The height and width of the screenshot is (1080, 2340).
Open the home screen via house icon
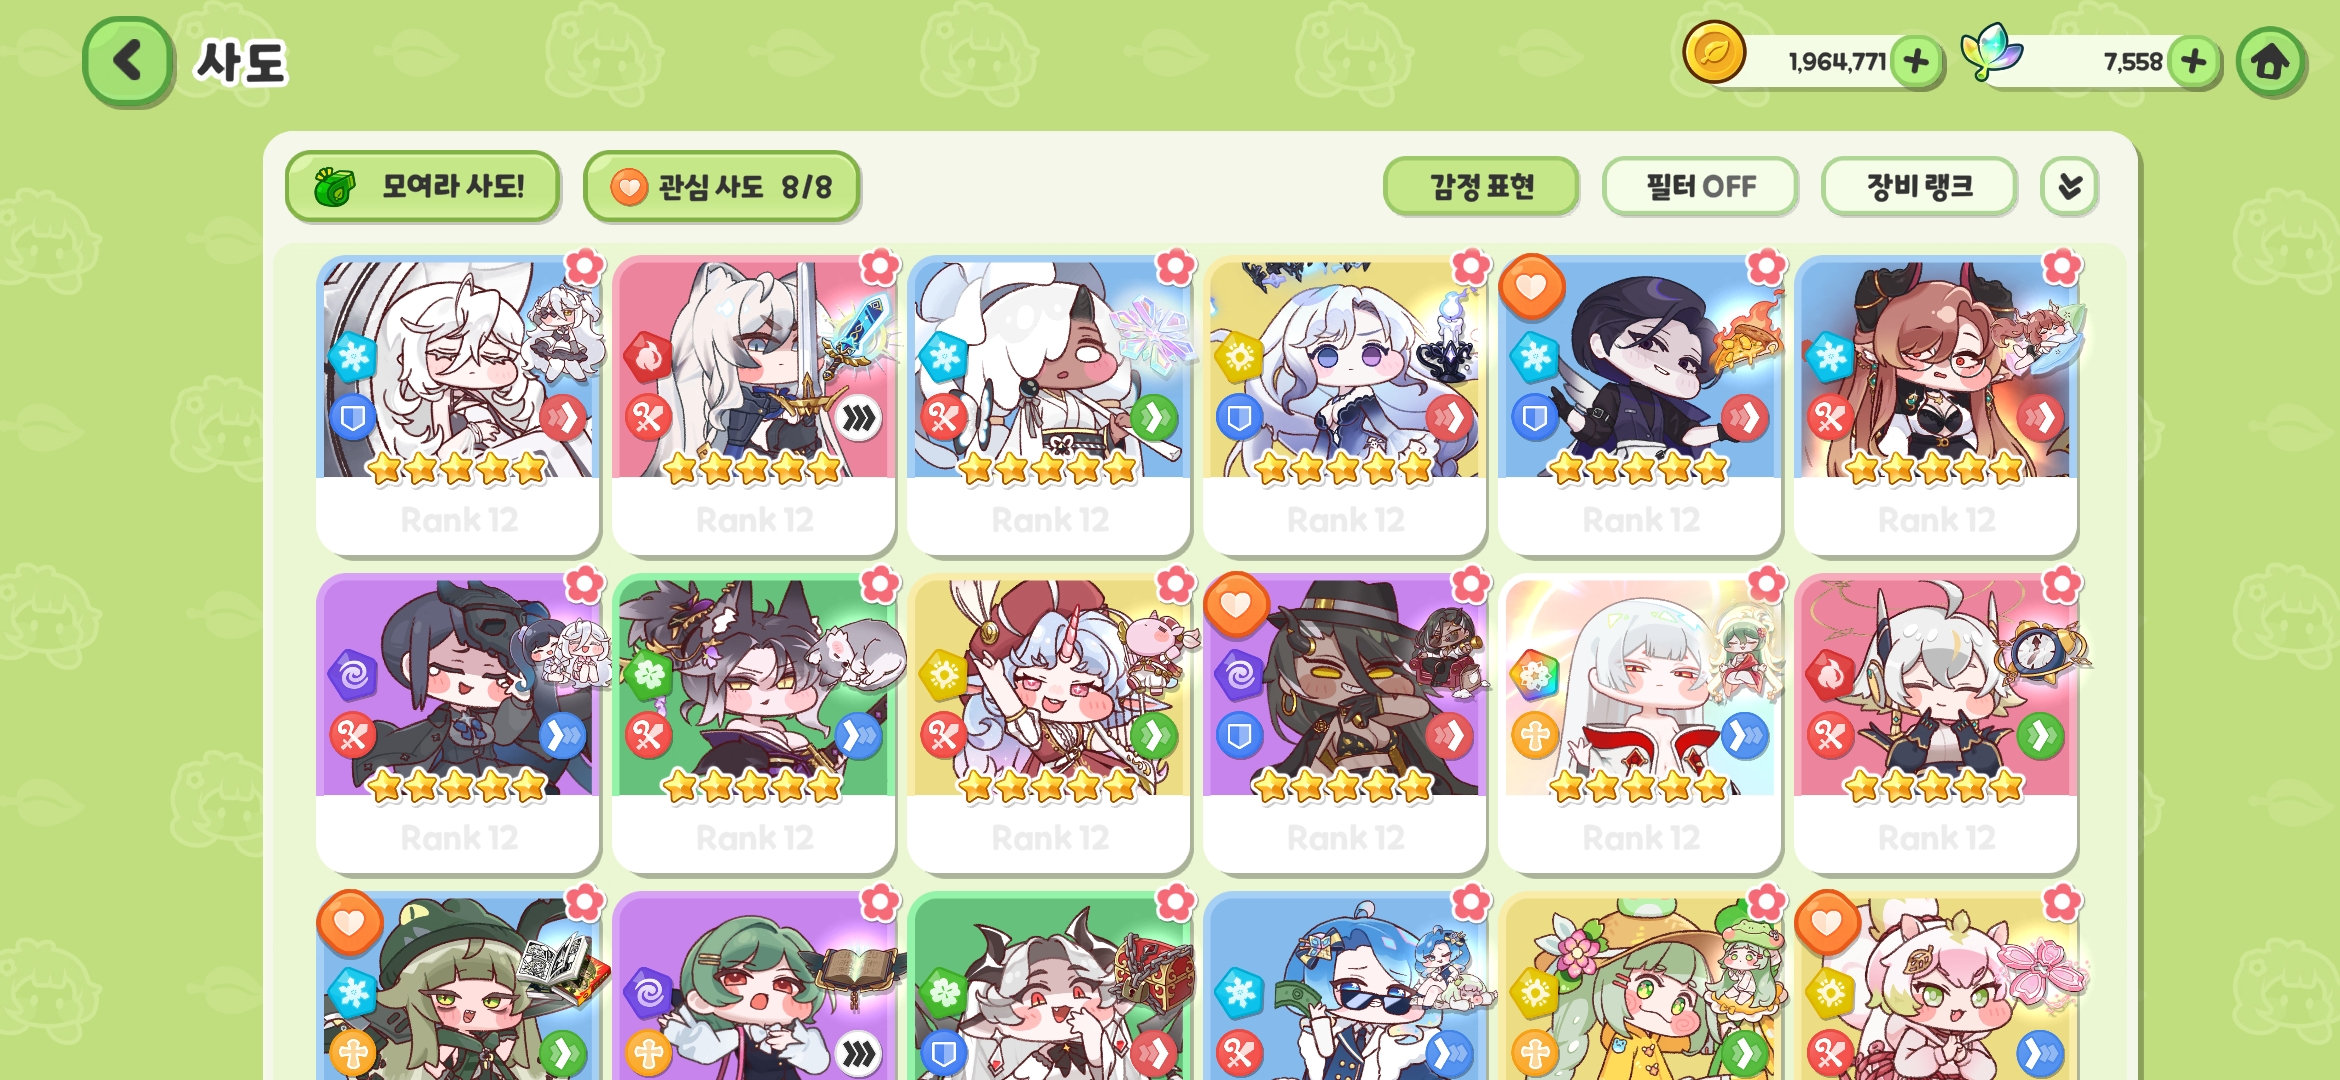pyautogui.click(x=2270, y=62)
